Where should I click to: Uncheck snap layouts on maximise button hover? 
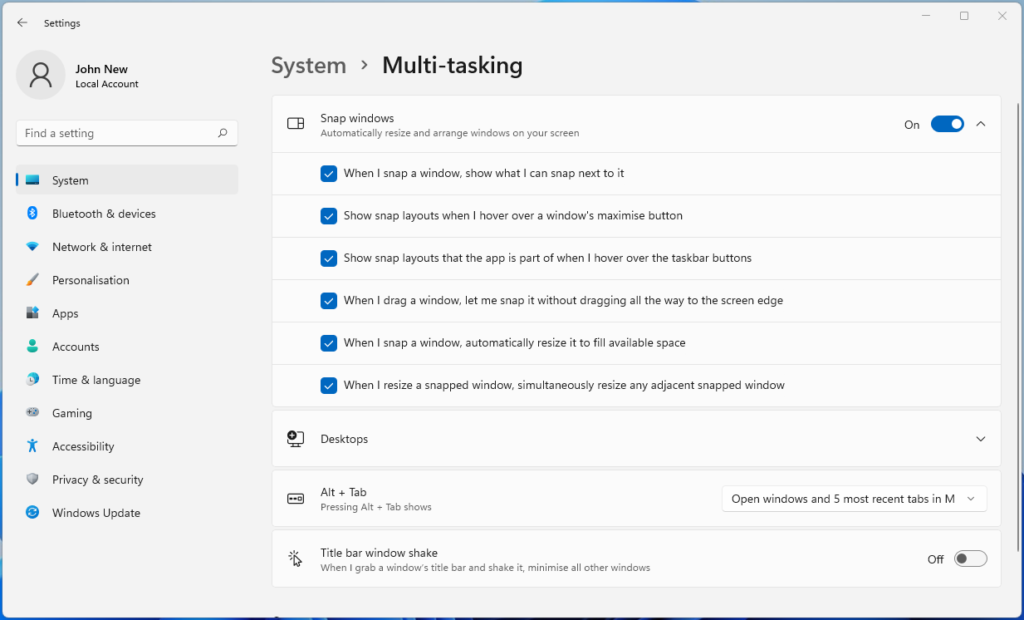[x=329, y=216]
